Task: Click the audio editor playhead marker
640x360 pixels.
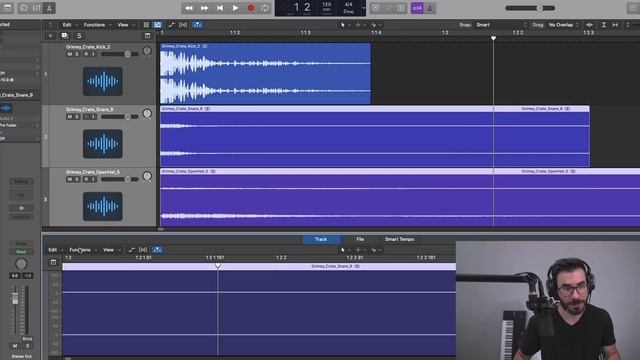Action: [x=218, y=266]
